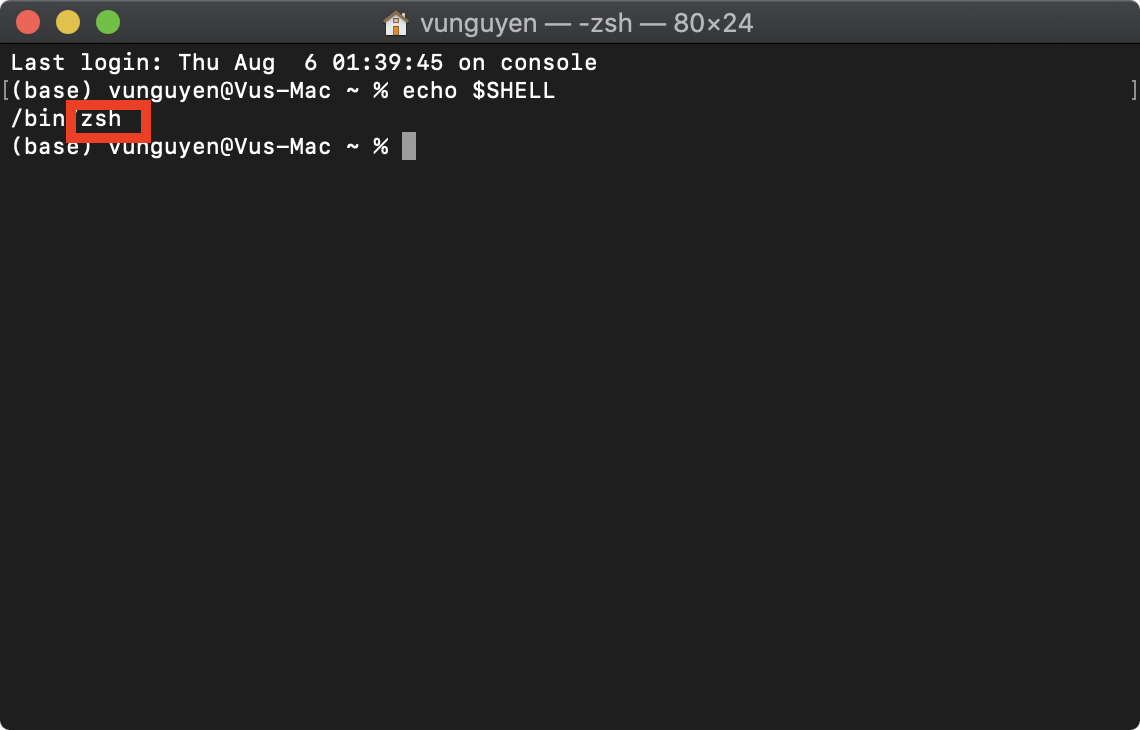
Task: Click the window title 'vunguyen — -zsh — 80×24'
Action: click(x=586, y=23)
